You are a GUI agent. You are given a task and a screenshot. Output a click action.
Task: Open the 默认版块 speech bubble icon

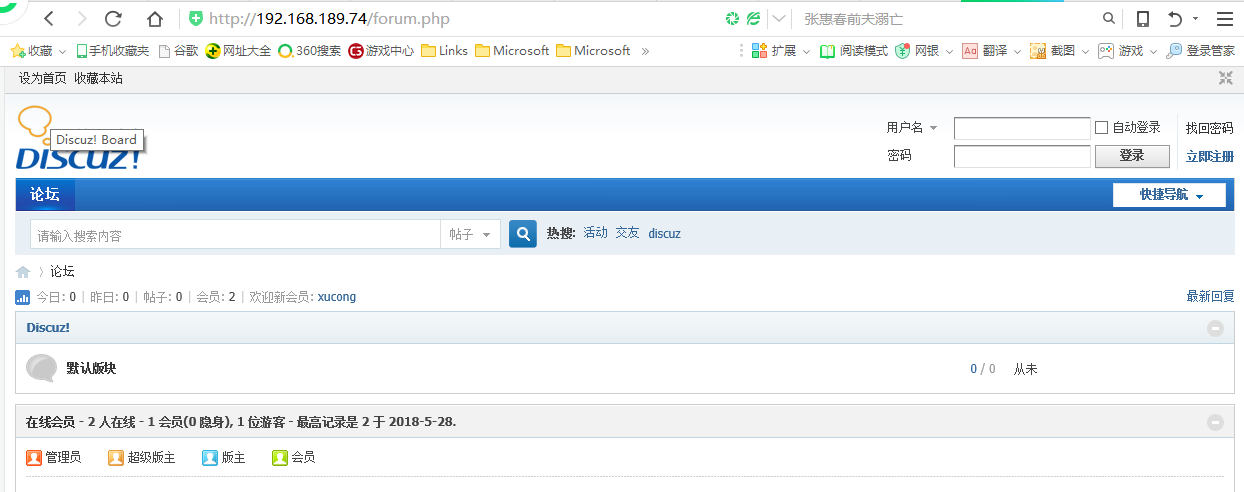coord(41,369)
